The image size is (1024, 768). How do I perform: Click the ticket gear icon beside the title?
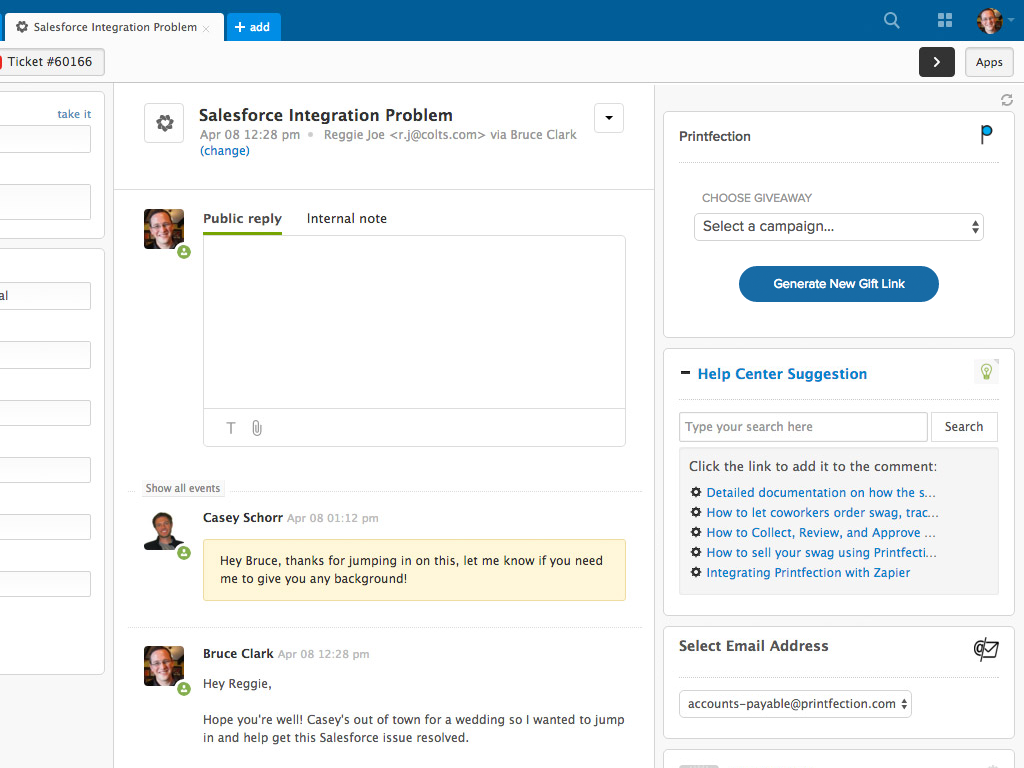(x=164, y=123)
